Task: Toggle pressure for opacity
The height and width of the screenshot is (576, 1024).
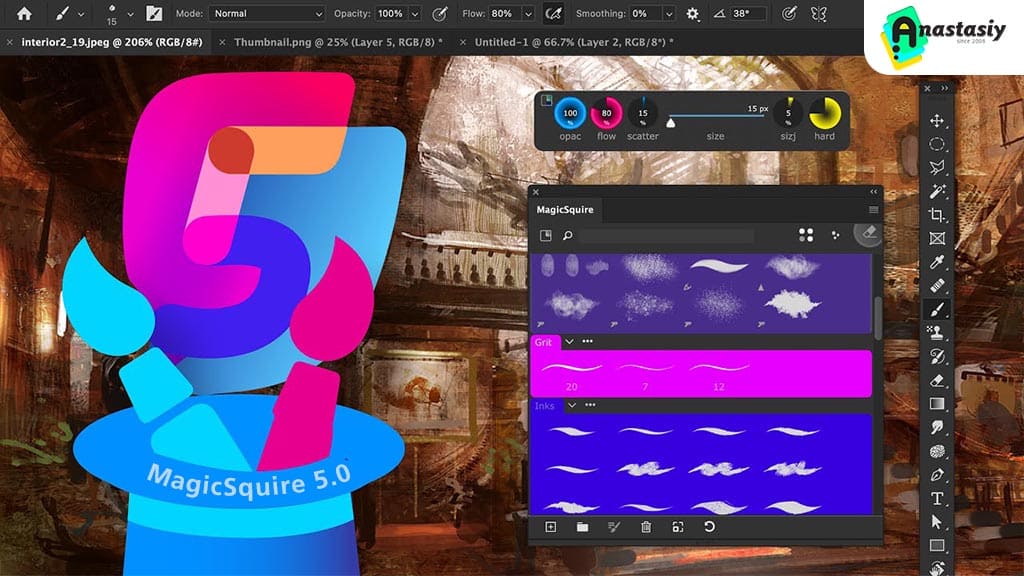Action: [x=440, y=14]
